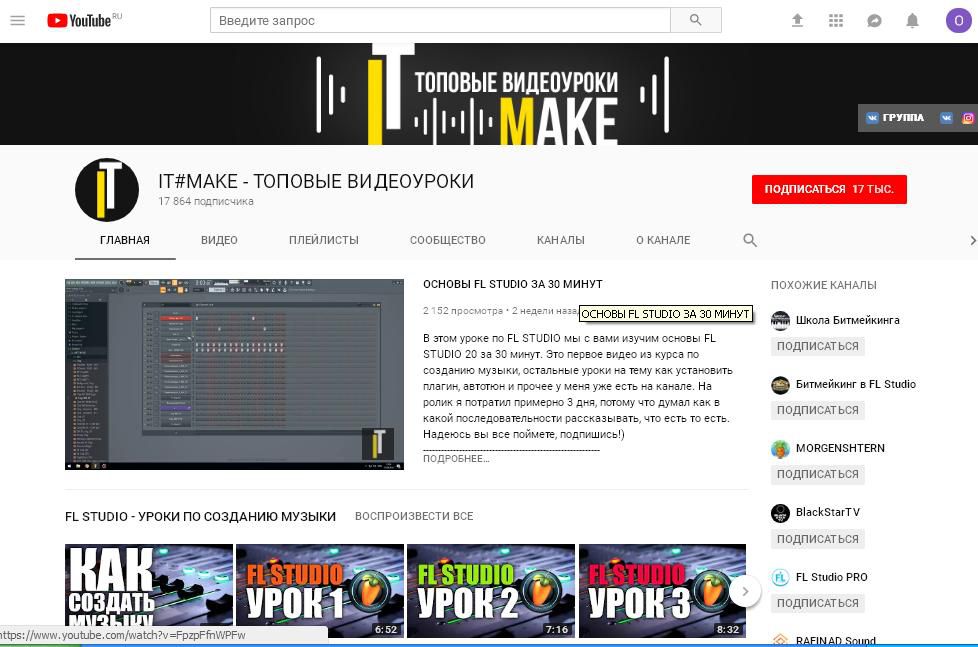Subscribe with the red Подписаться button
The width and height of the screenshot is (978, 647).
(x=829, y=189)
